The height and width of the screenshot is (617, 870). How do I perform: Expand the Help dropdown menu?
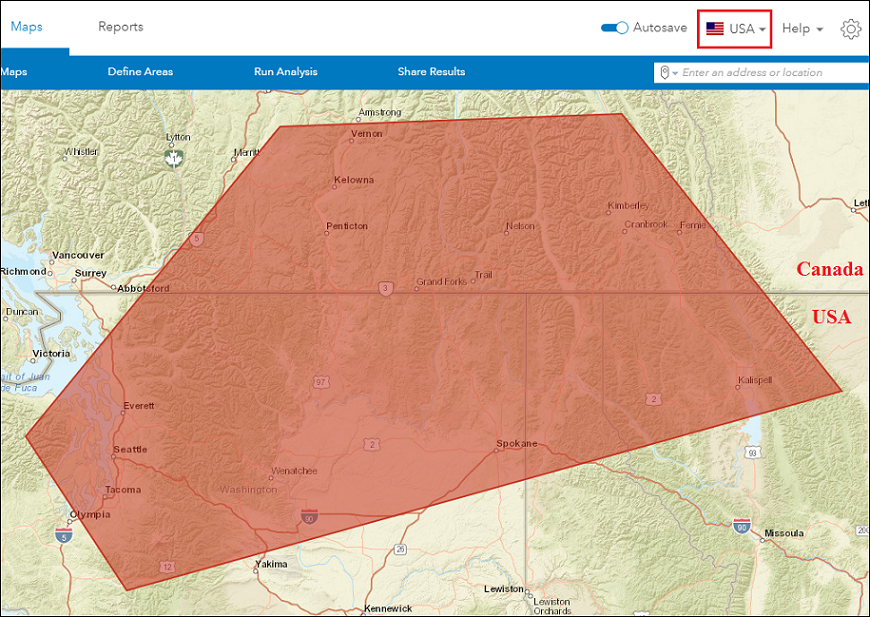point(802,29)
